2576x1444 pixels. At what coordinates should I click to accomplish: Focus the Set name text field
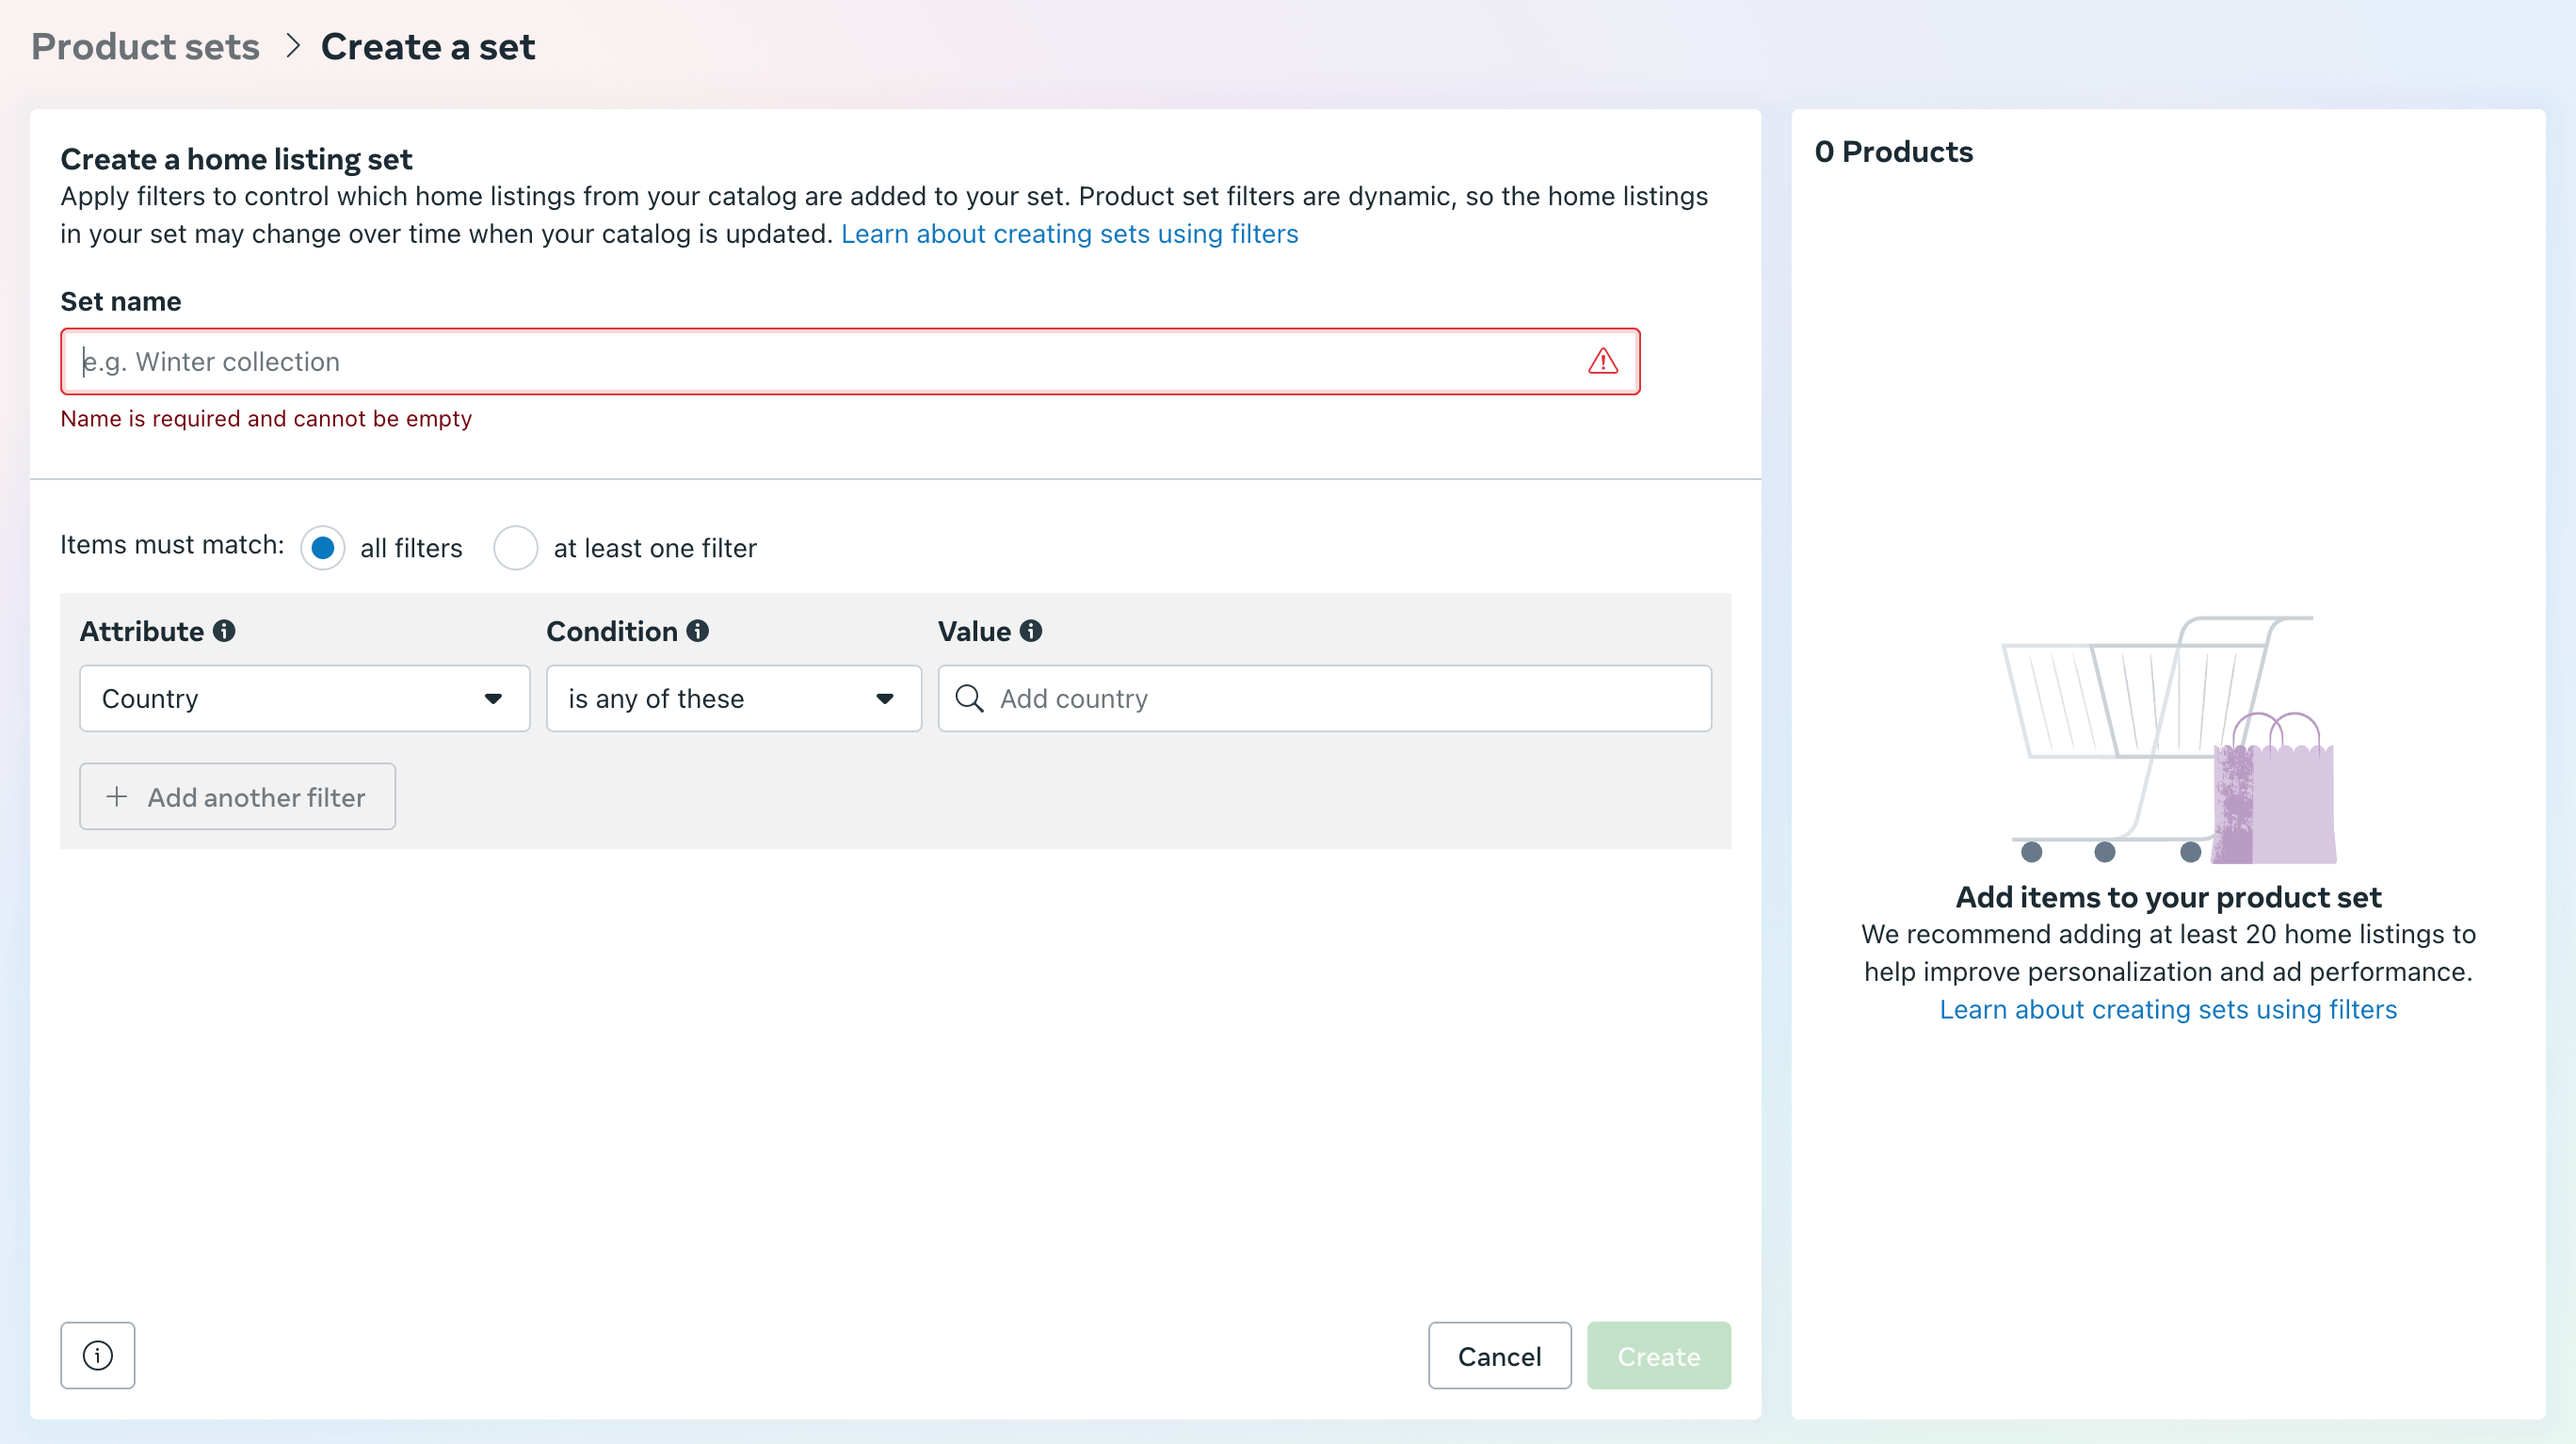pos(820,361)
